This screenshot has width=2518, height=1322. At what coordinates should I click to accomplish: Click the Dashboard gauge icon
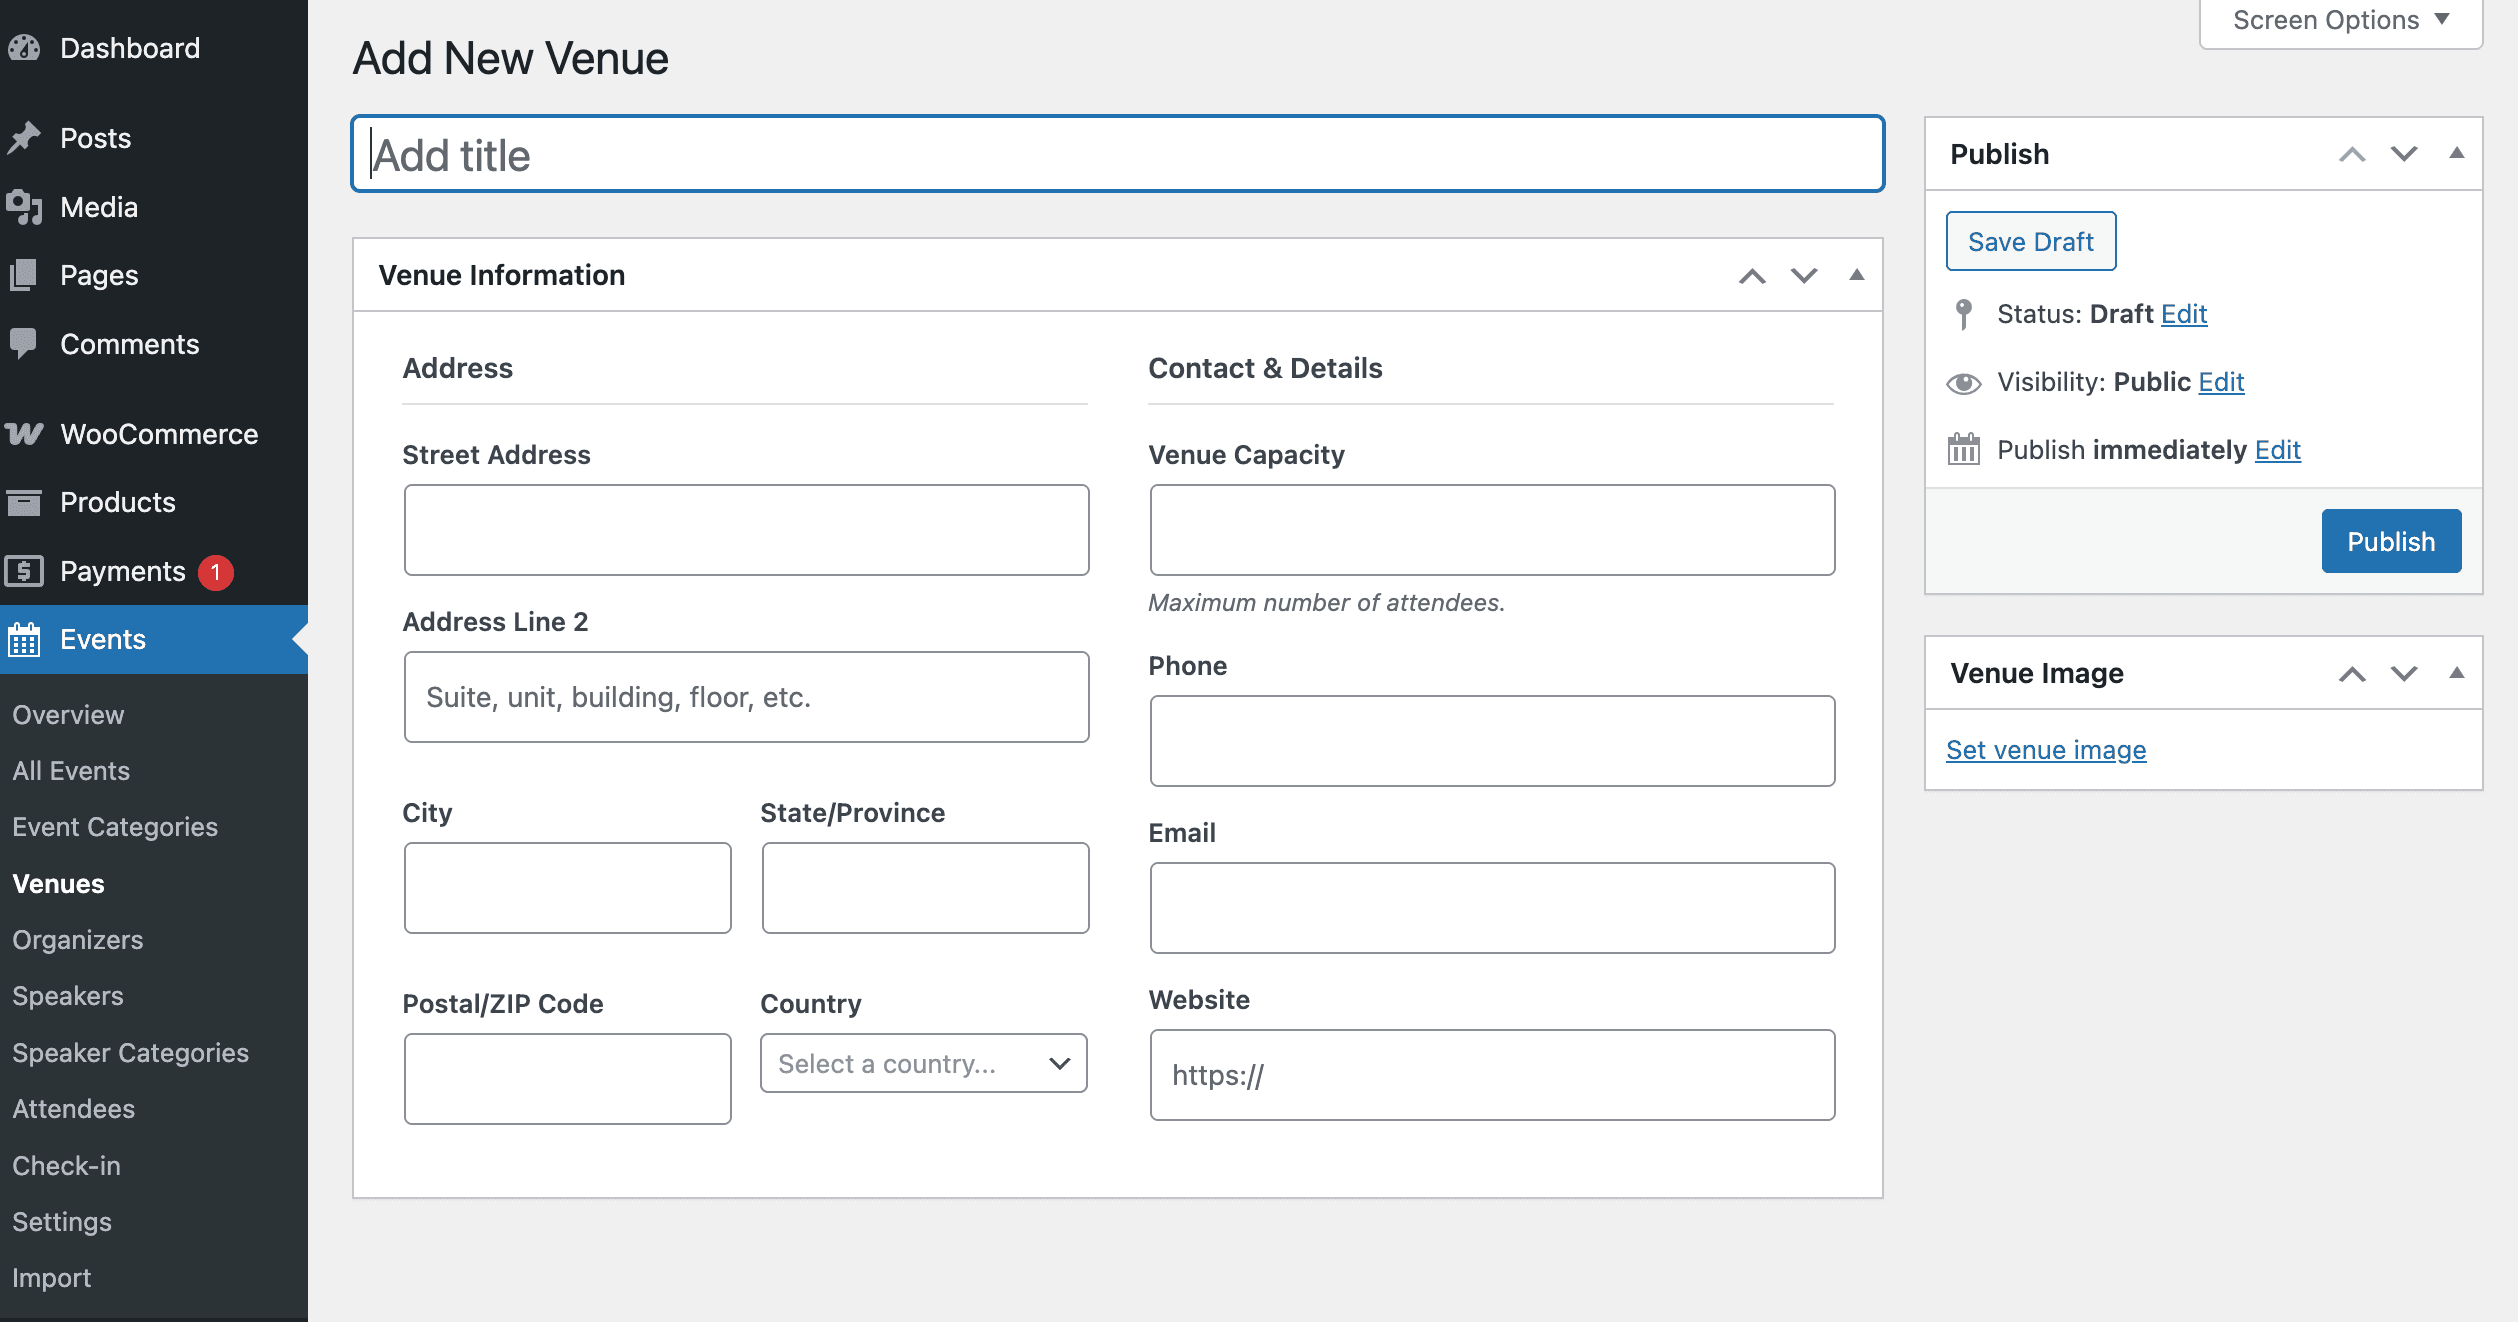24,48
